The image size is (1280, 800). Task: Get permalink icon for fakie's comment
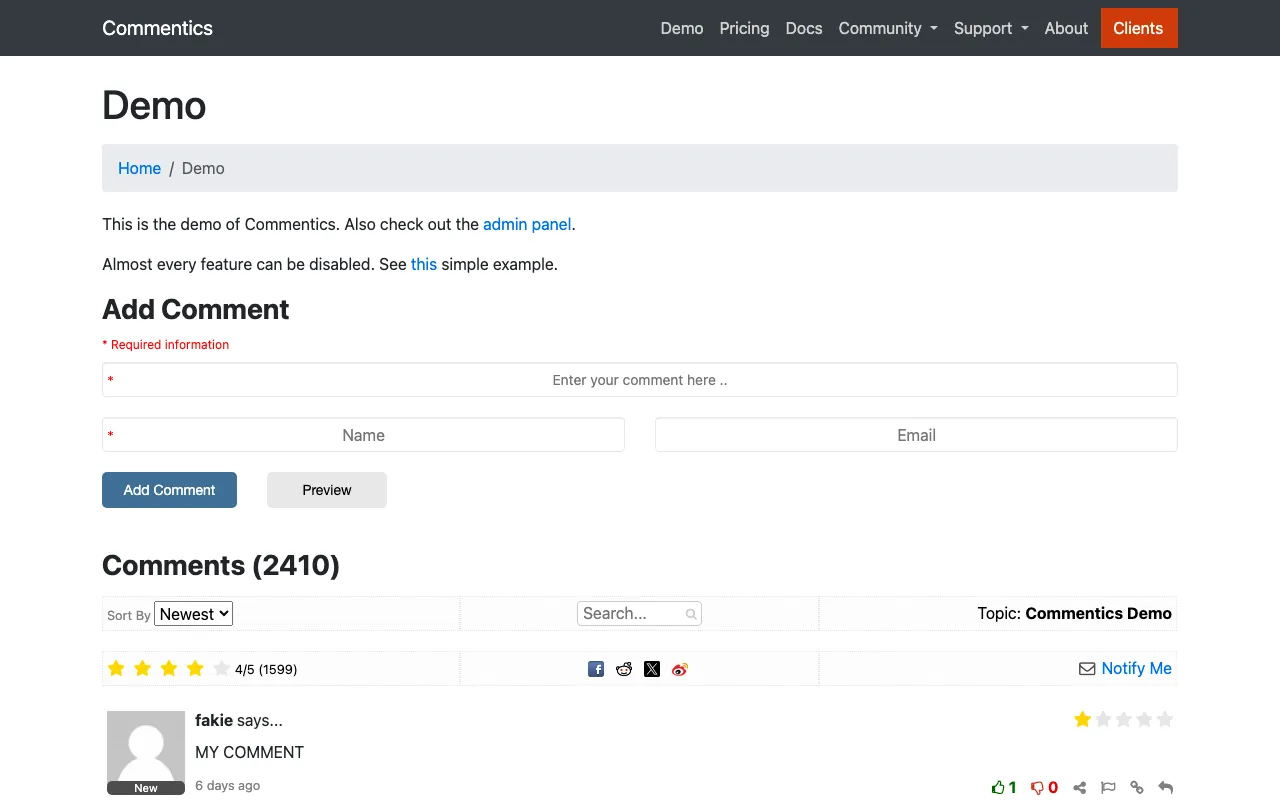pos(1137,788)
